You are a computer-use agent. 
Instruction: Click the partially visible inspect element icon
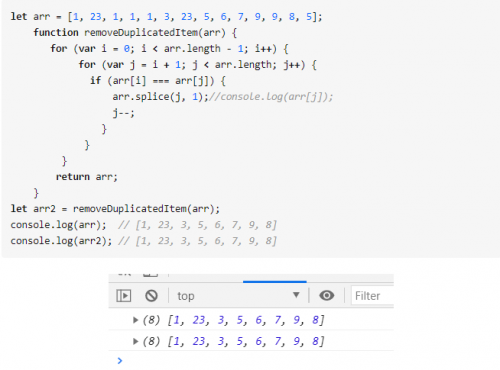coord(125,275)
